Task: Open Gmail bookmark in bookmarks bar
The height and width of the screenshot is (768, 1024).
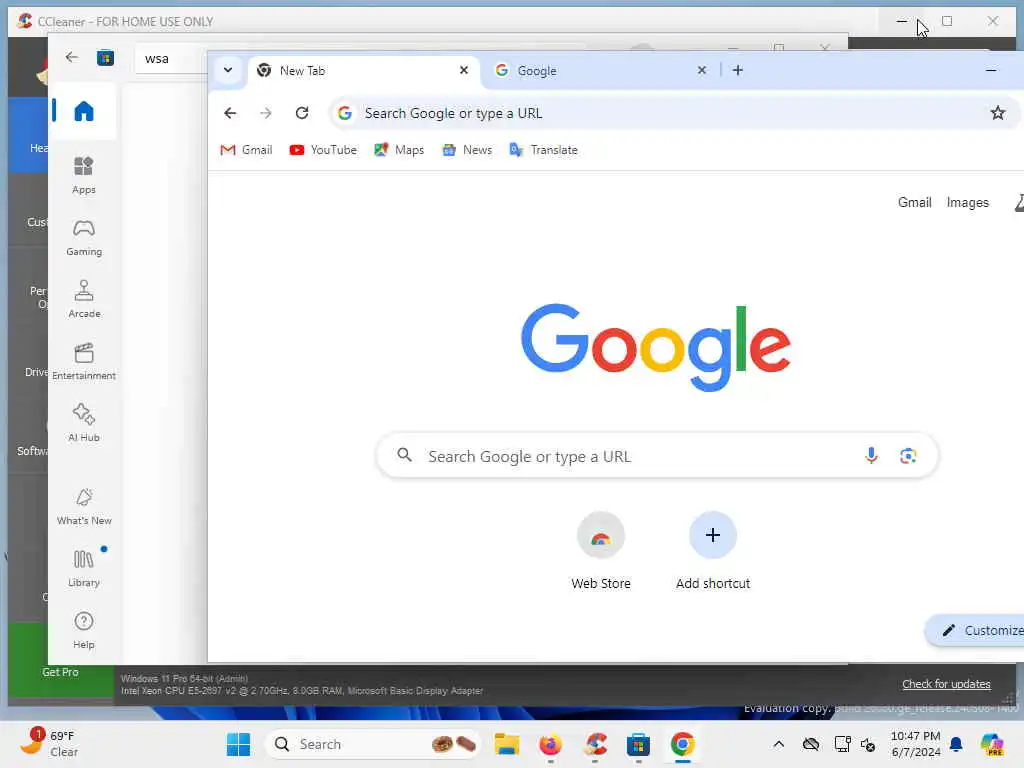Action: click(x=246, y=150)
